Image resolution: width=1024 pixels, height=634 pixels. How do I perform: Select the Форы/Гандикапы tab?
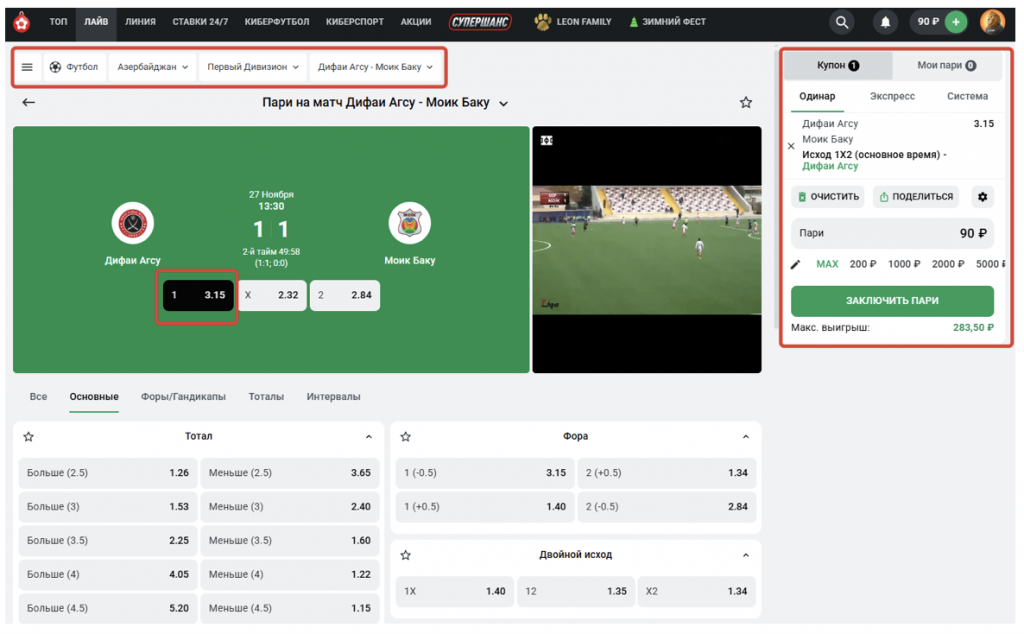[x=183, y=397]
